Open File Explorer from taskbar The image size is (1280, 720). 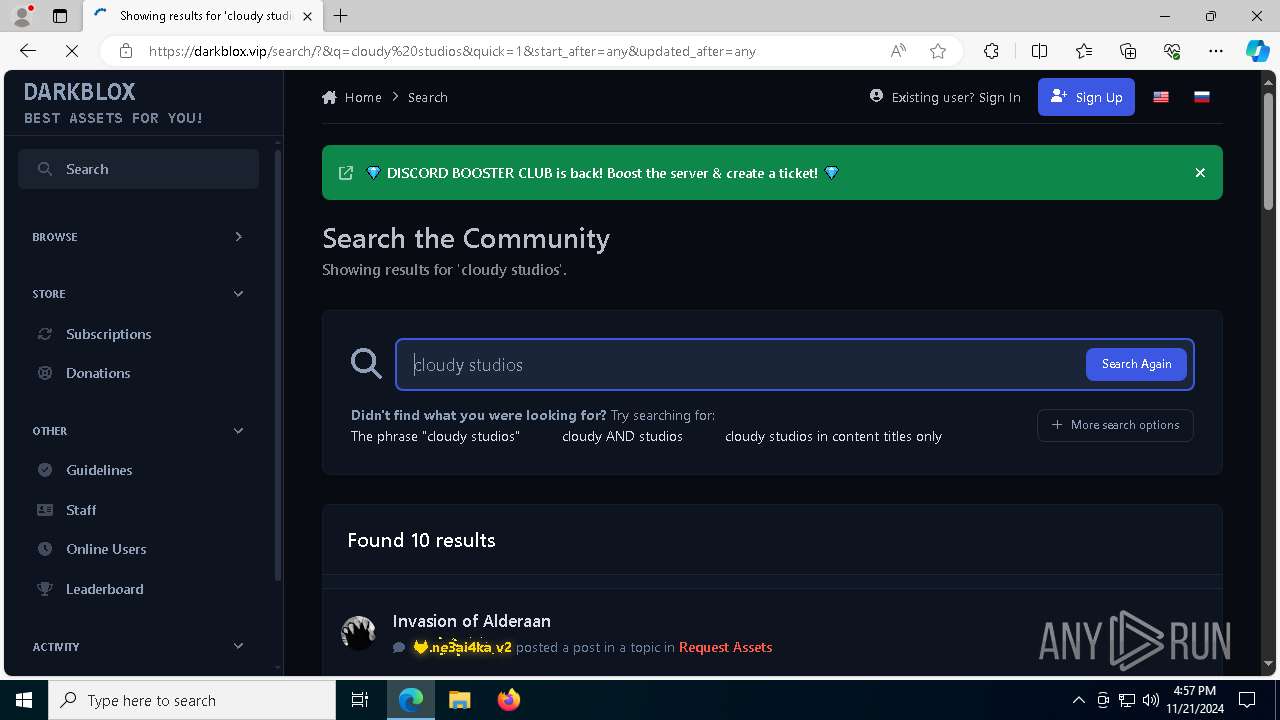(x=459, y=700)
